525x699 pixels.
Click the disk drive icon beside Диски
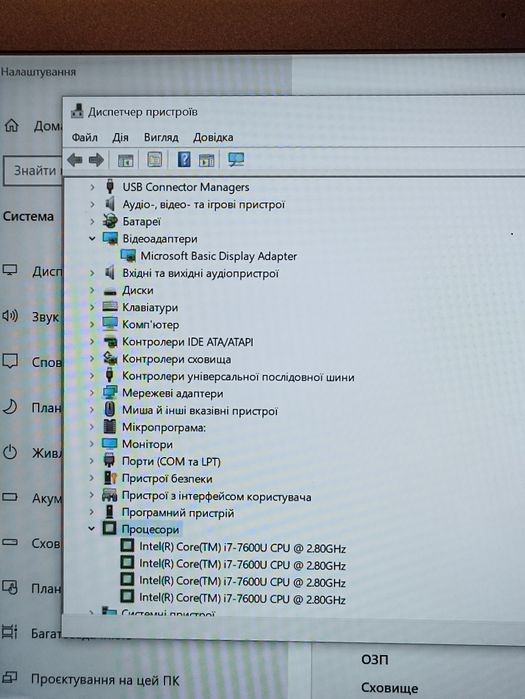[110, 291]
